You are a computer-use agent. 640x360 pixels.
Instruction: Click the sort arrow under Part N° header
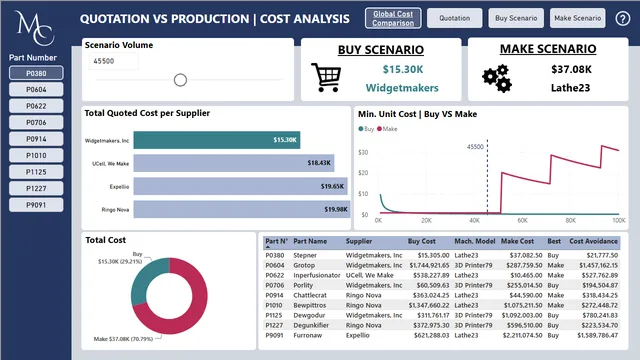pos(268,247)
